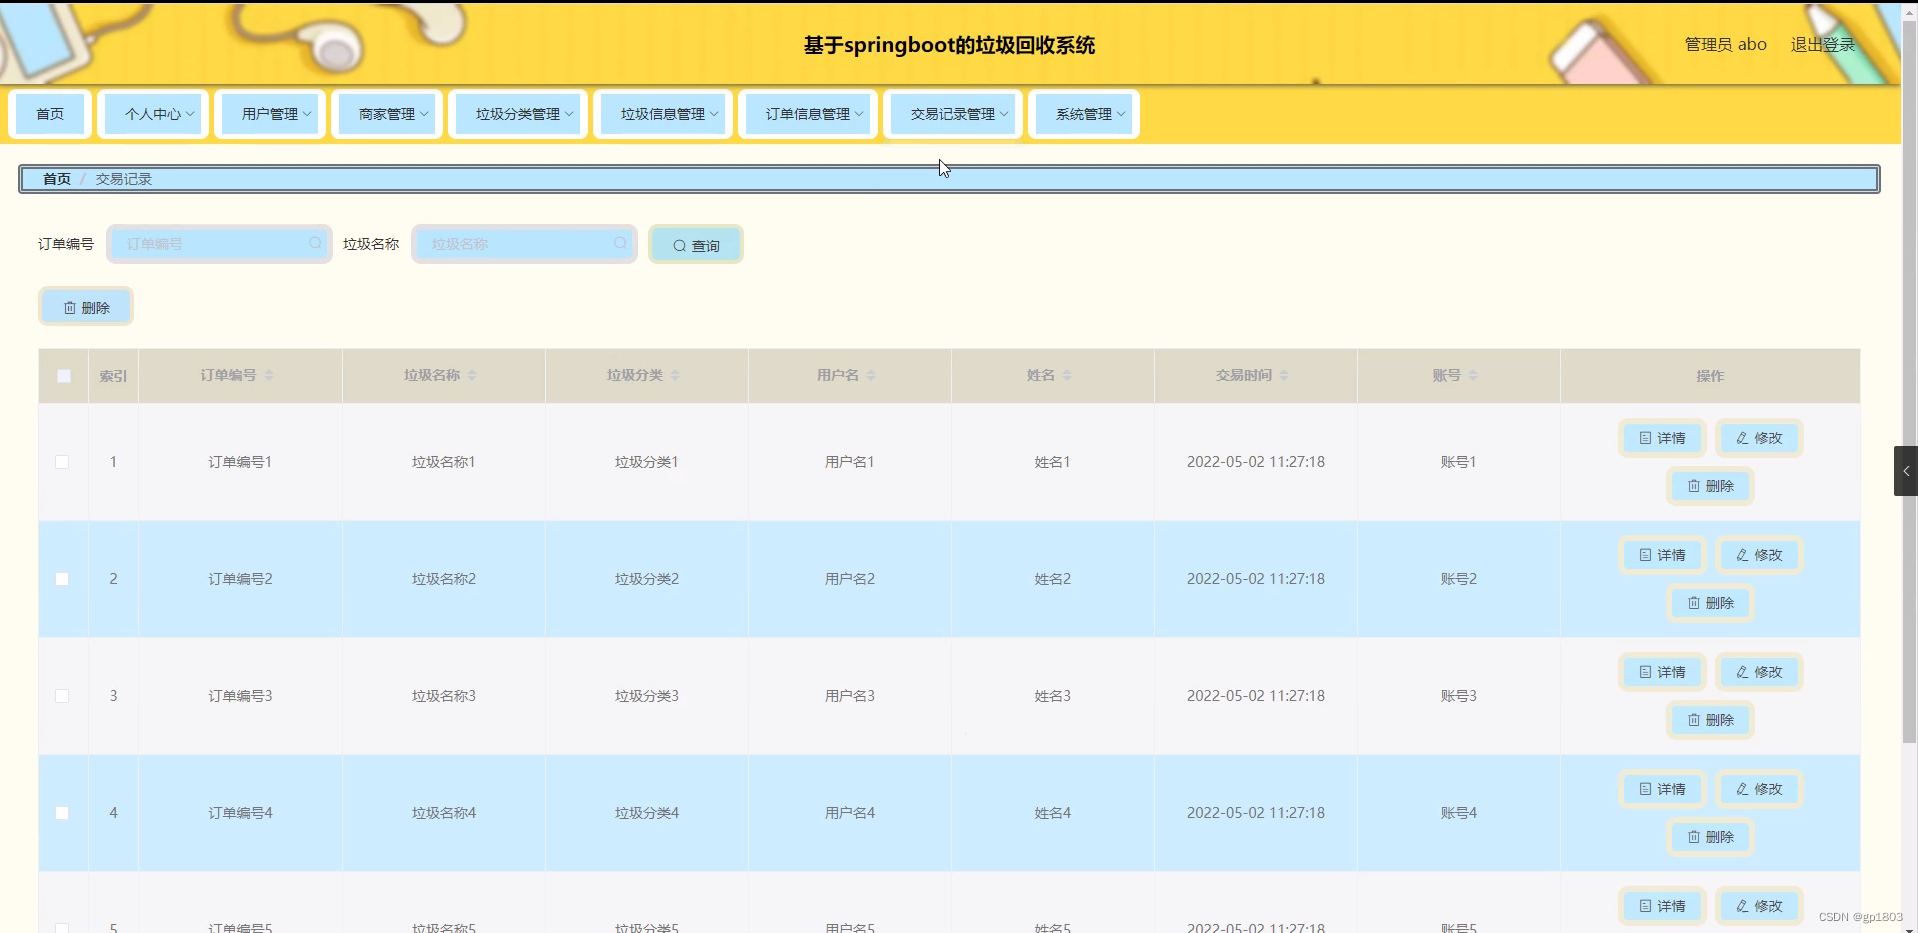The width and height of the screenshot is (1918, 933).
Task: Select the detail icon on 订单编号1 row's 详情 button
Action: 1643,437
